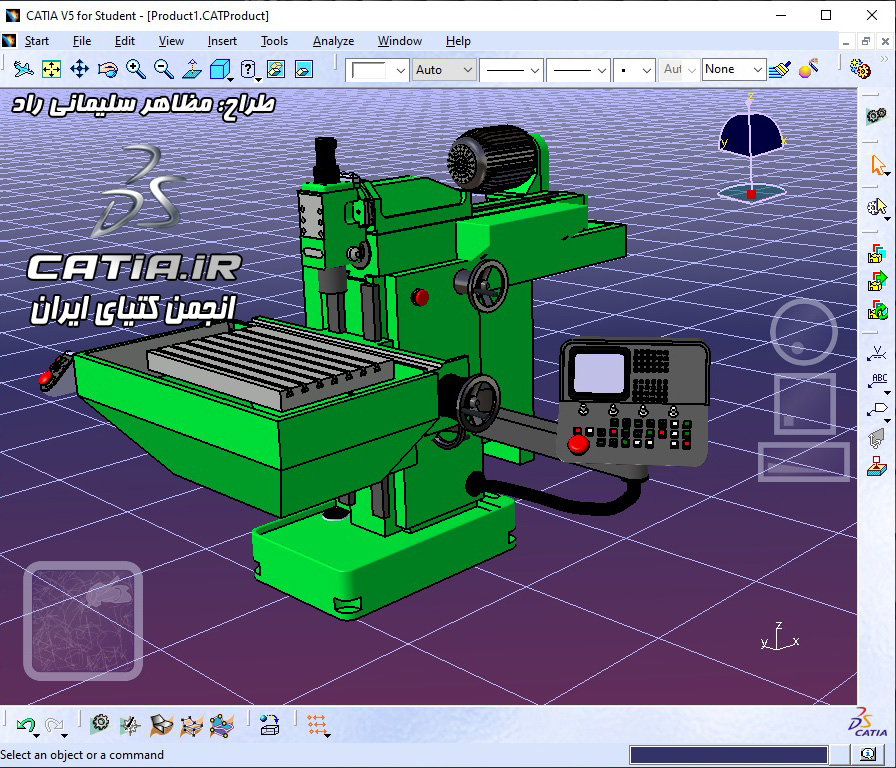The height and width of the screenshot is (768, 896).
Task: Open the Auto transparency dropdown
Action: [444, 70]
